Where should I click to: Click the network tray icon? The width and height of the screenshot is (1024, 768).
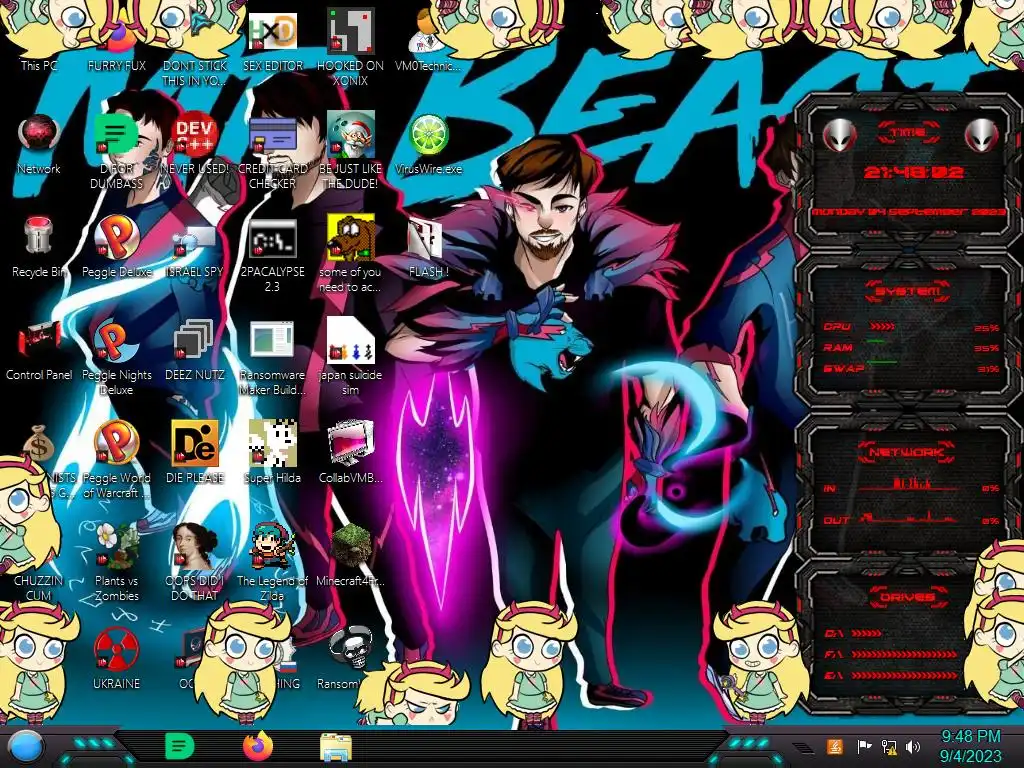889,746
